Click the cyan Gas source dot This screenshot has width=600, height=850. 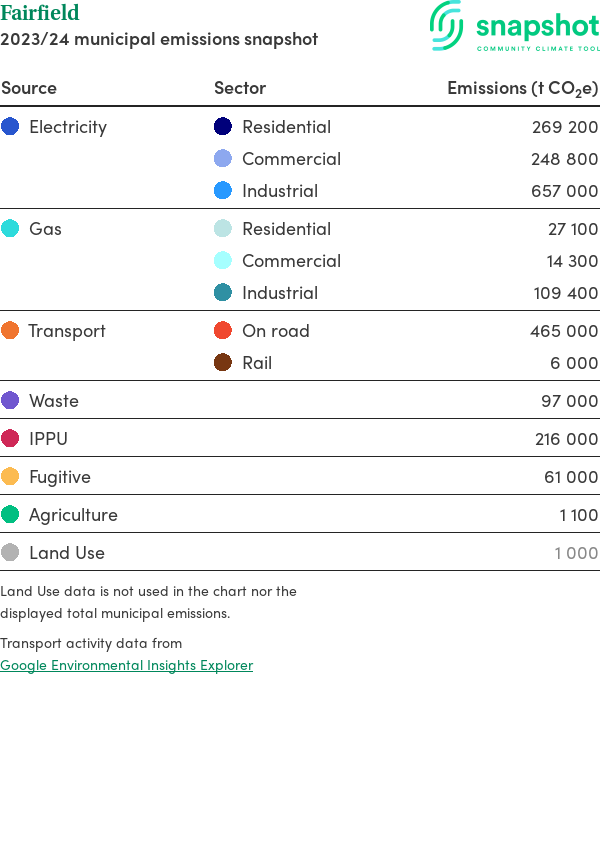click(x=10, y=228)
